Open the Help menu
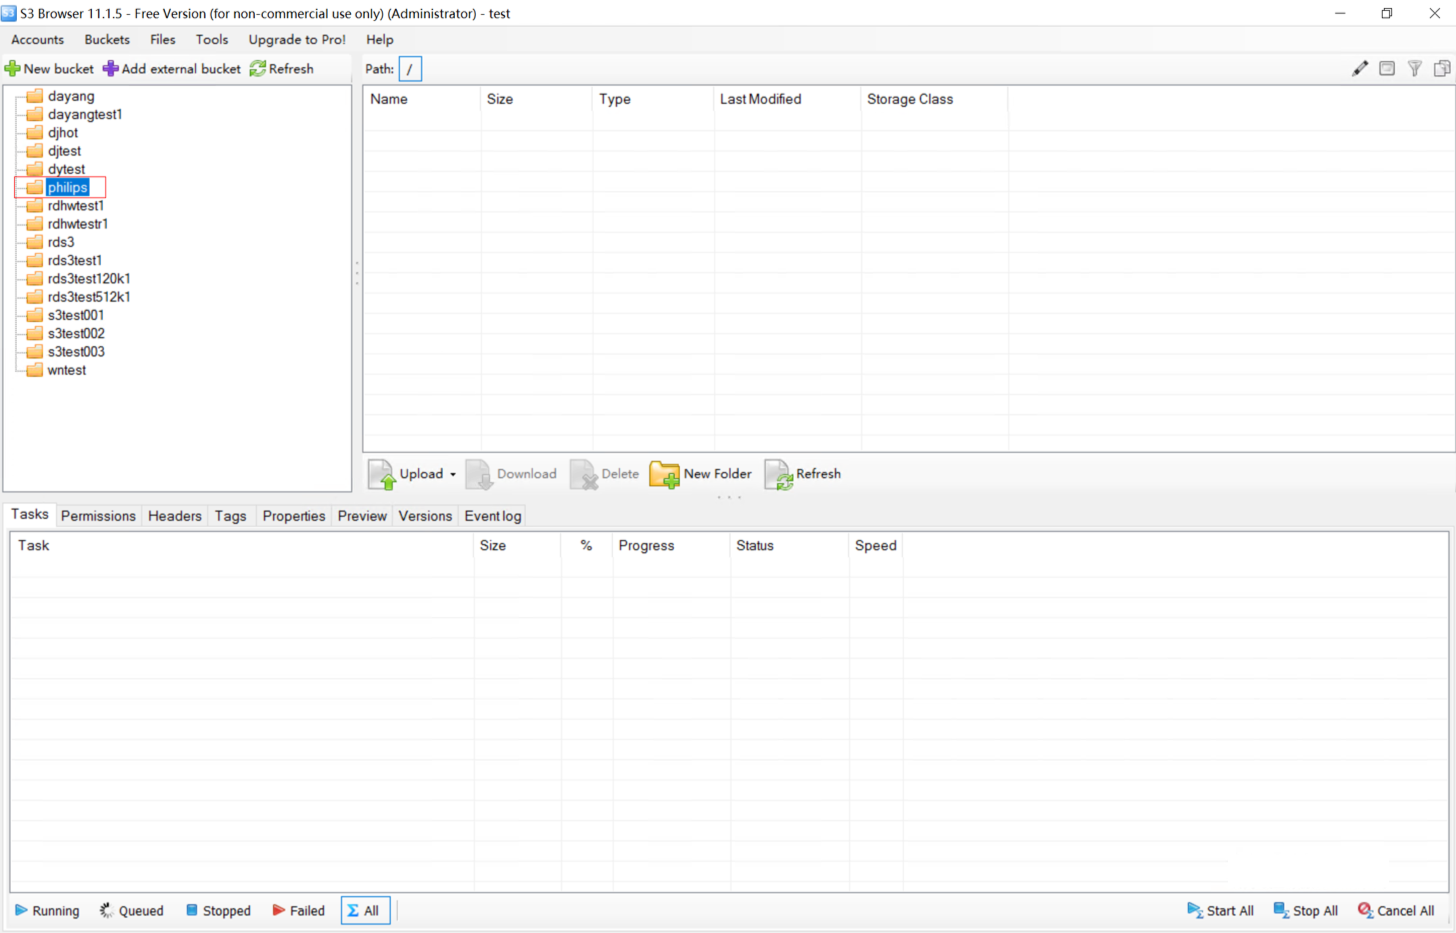Screen dimensions: 1456x933 pyautogui.click(x=380, y=40)
